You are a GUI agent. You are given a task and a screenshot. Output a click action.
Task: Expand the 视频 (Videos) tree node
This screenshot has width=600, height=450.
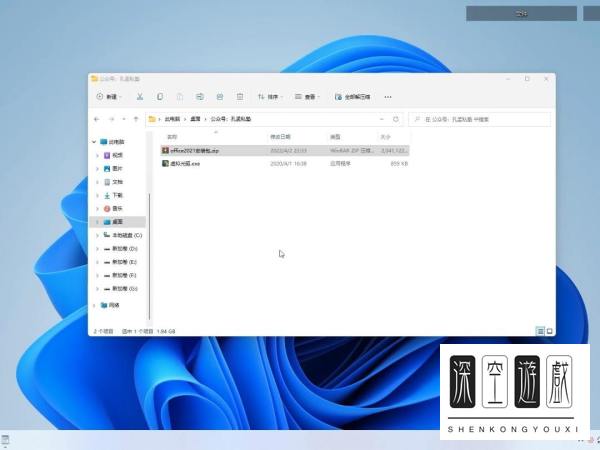97,155
